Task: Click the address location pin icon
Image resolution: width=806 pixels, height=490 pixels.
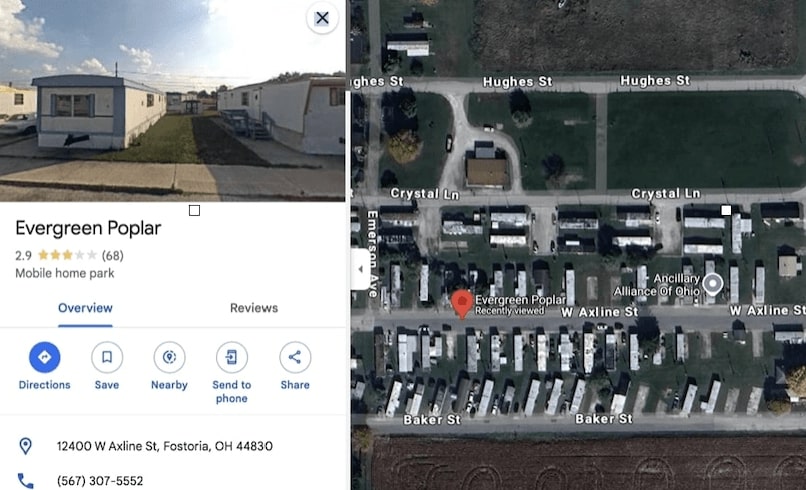Action: [x=25, y=446]
